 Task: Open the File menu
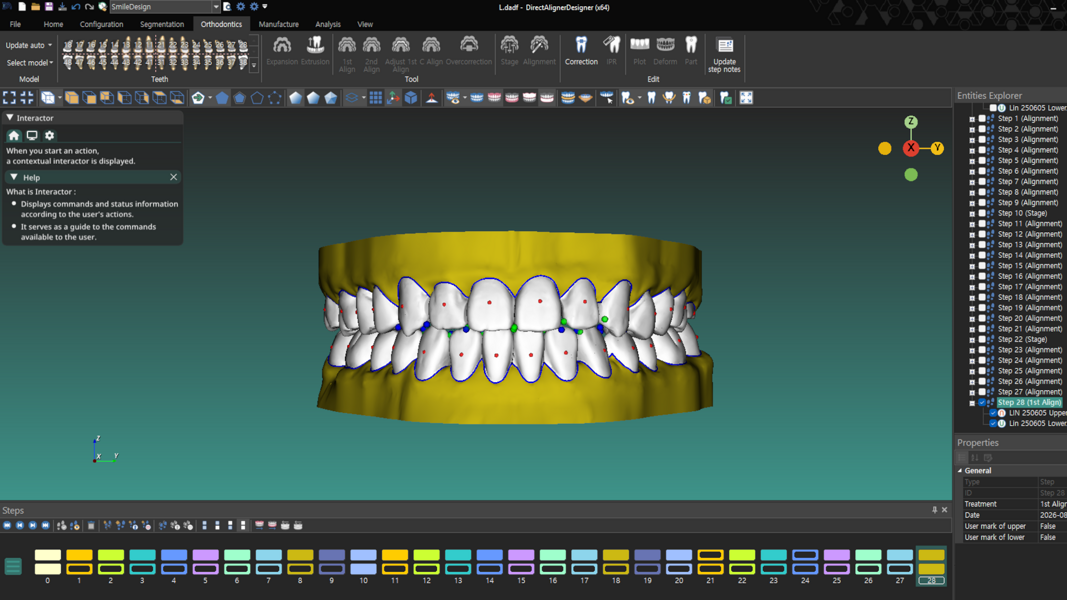[x=15, y=24]
